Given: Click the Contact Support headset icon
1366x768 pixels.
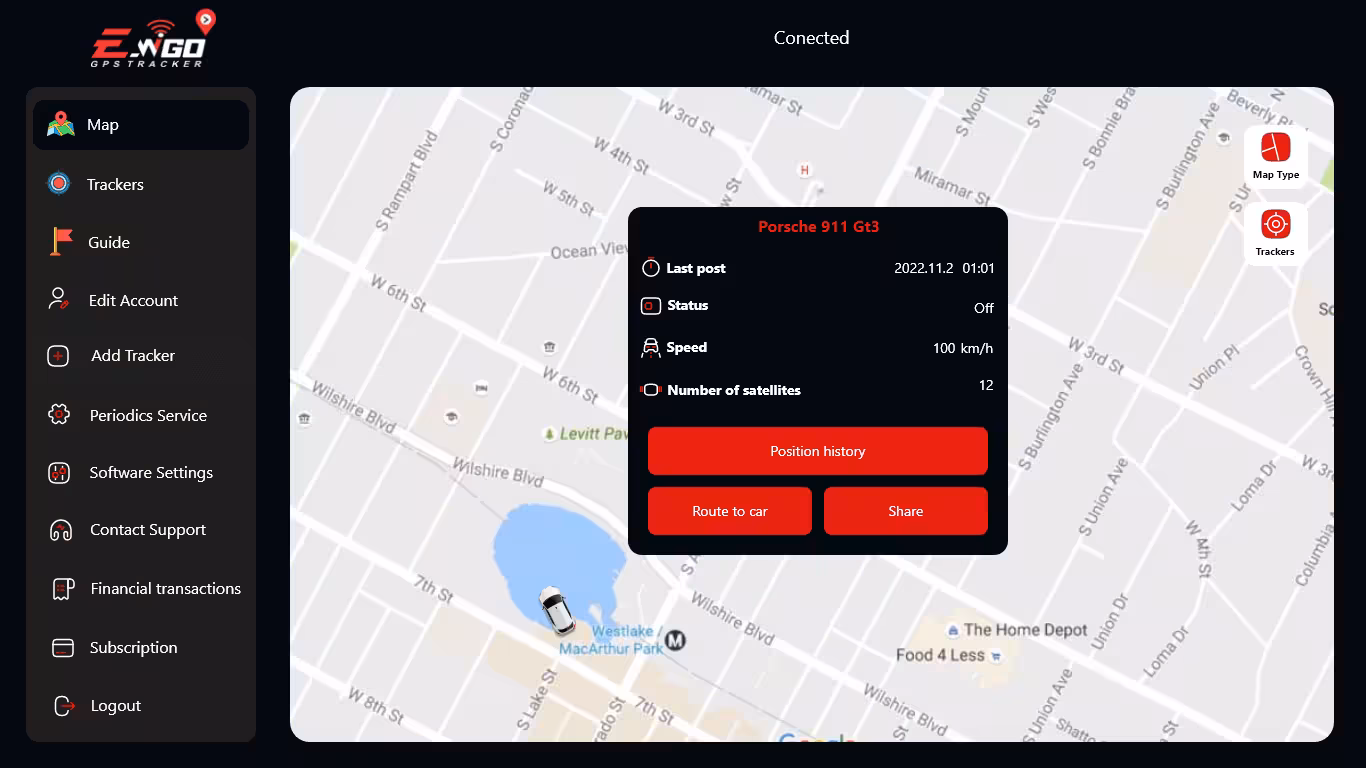Looking at the screenshot, I should [60, 530].
